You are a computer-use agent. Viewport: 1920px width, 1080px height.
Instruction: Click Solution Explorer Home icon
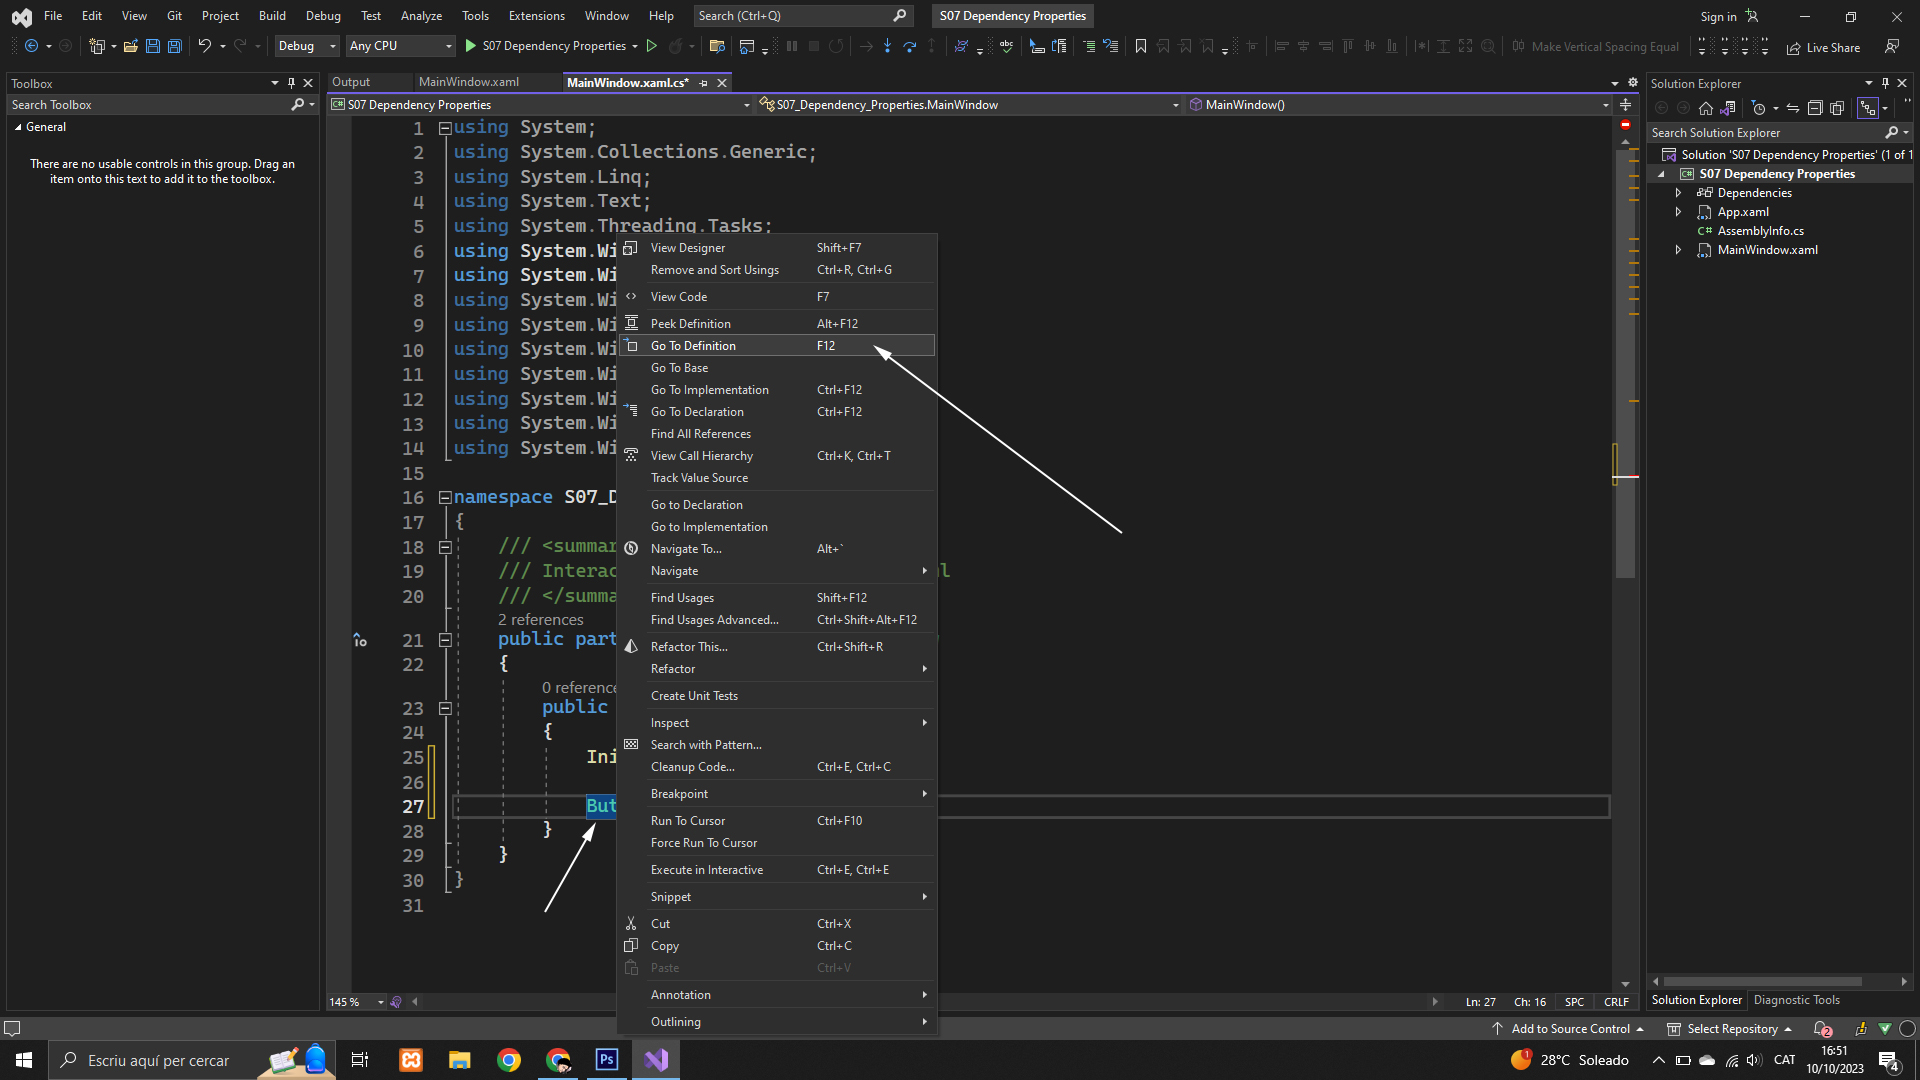pyautogui.click(x=1706, y=108)
